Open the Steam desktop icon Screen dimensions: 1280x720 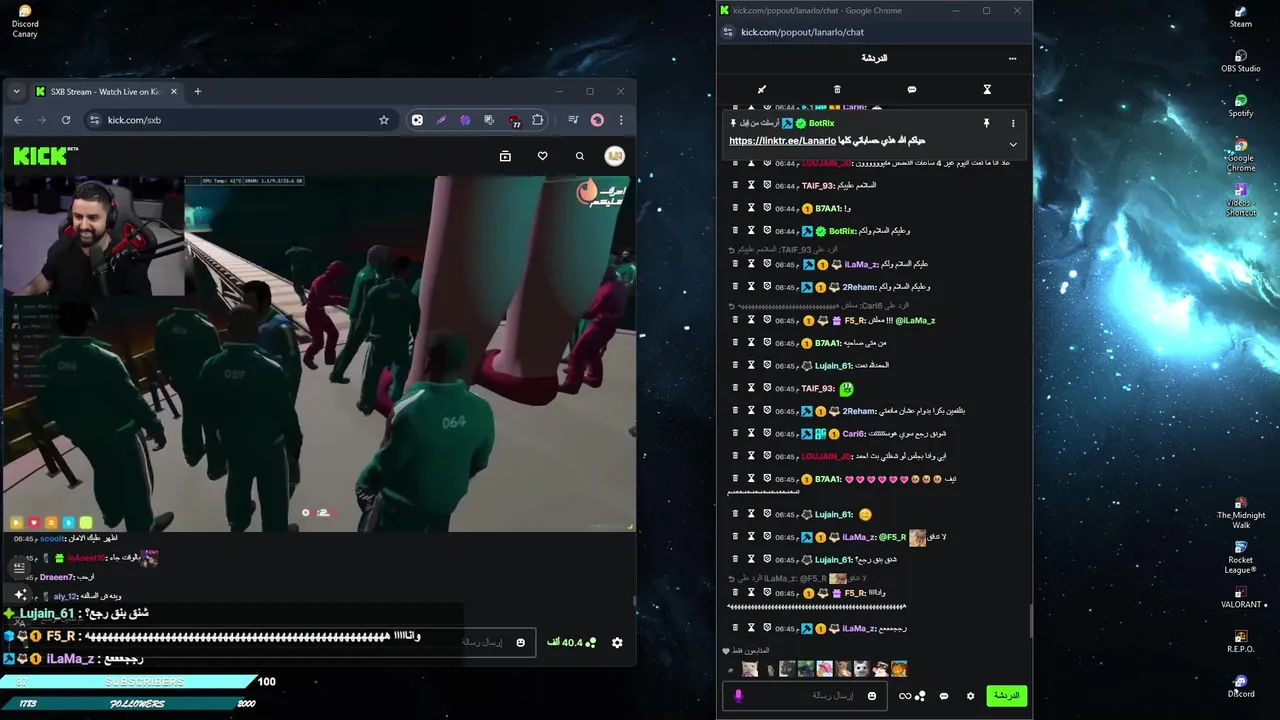(x=1241, y=17)
